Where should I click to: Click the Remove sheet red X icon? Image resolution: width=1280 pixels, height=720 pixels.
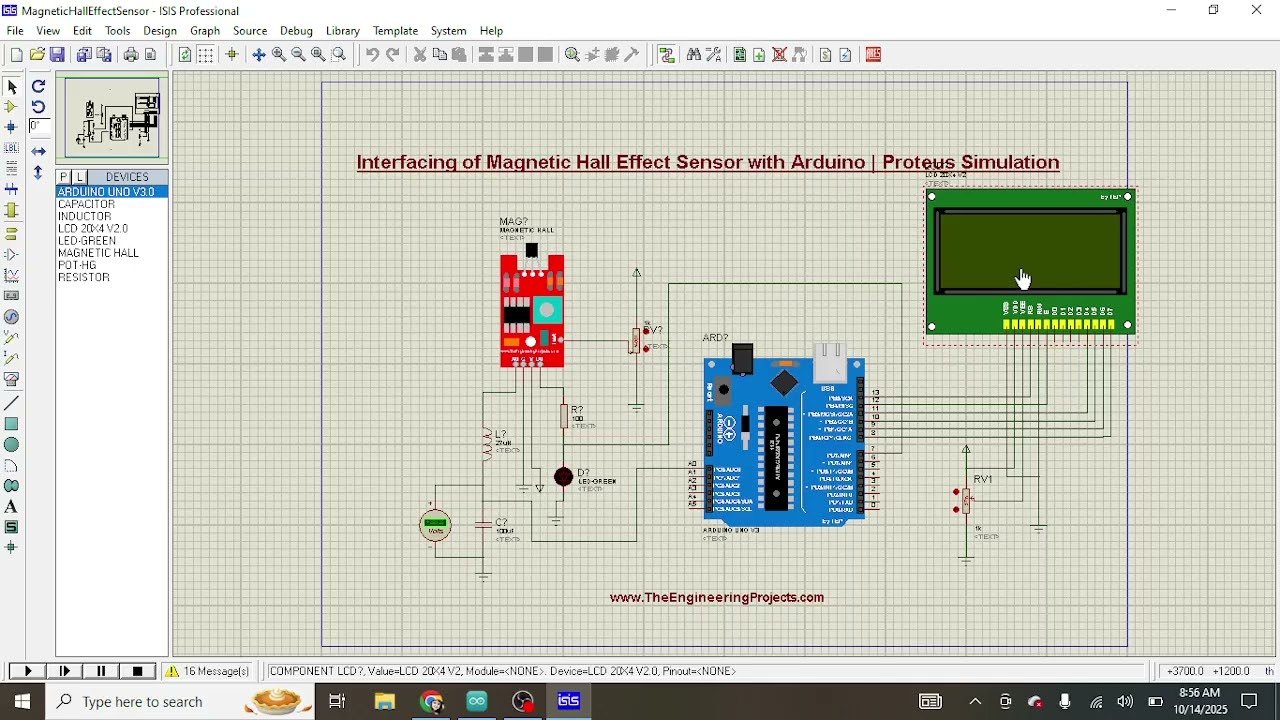pos(779,55)
